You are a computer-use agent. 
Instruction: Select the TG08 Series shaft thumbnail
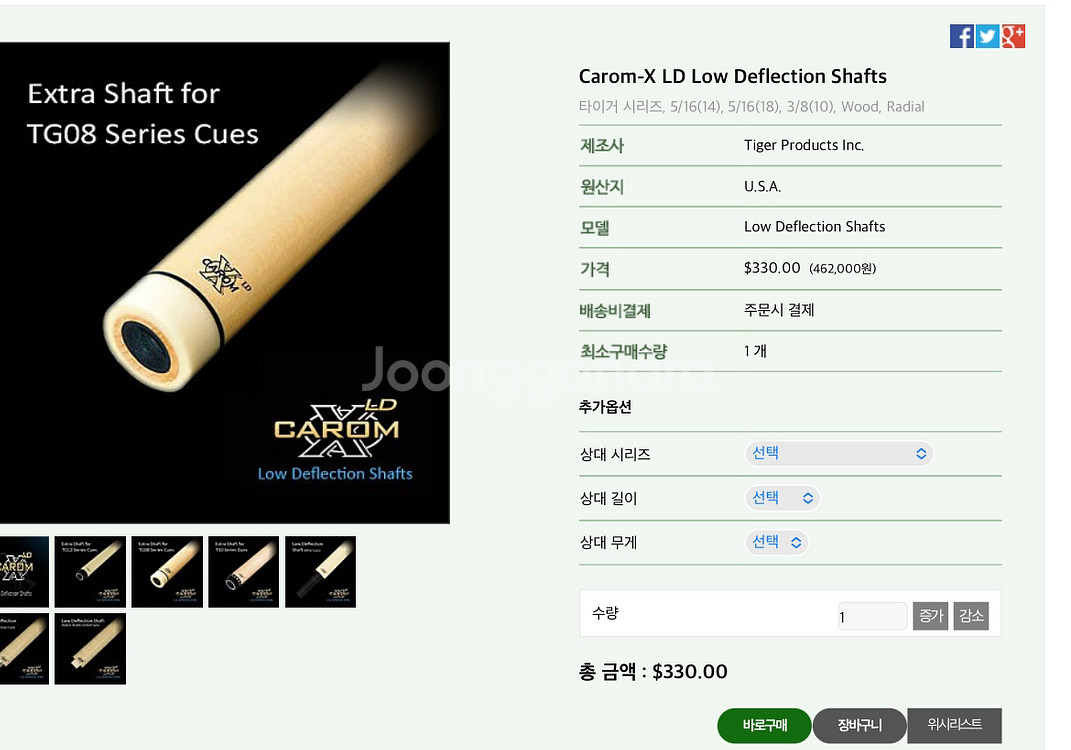tap(167, 572)
